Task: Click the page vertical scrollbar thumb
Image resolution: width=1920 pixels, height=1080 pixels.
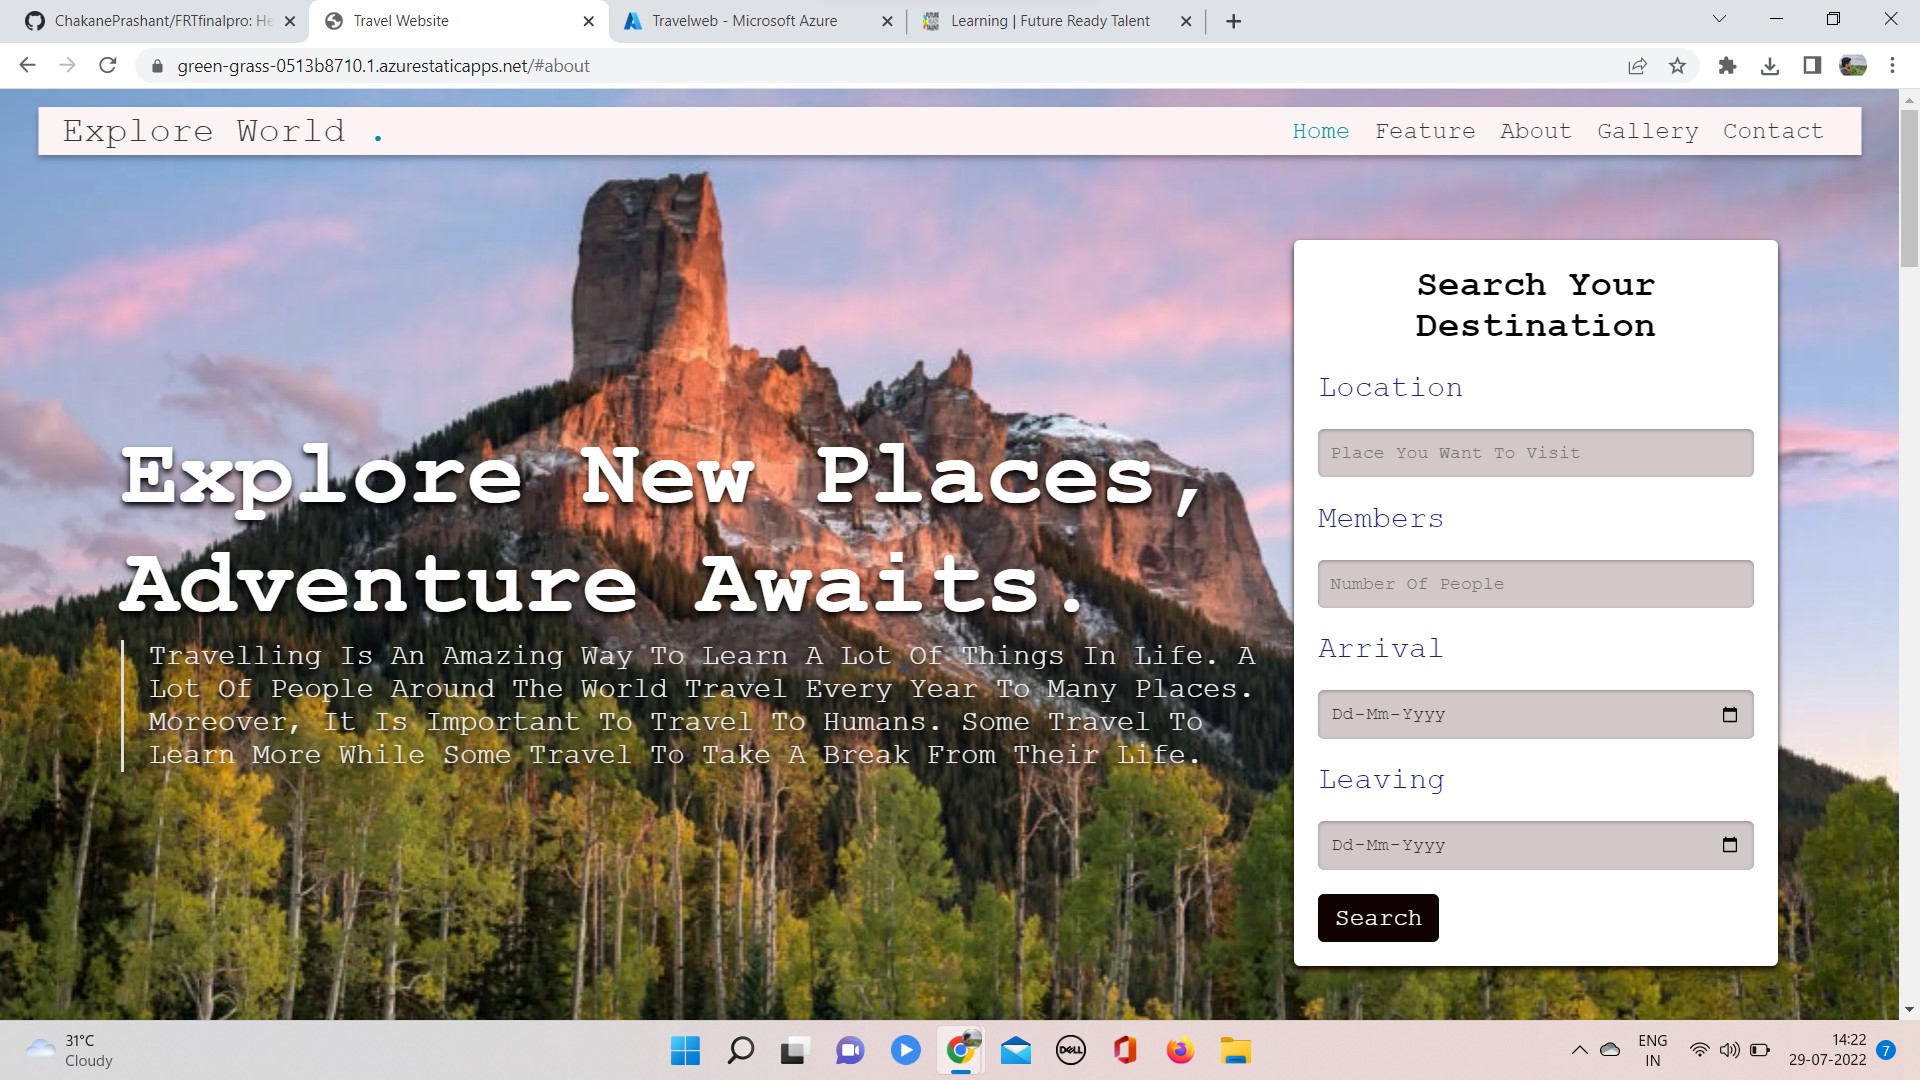Action: pyautogui.click(x=1909, y=188)
